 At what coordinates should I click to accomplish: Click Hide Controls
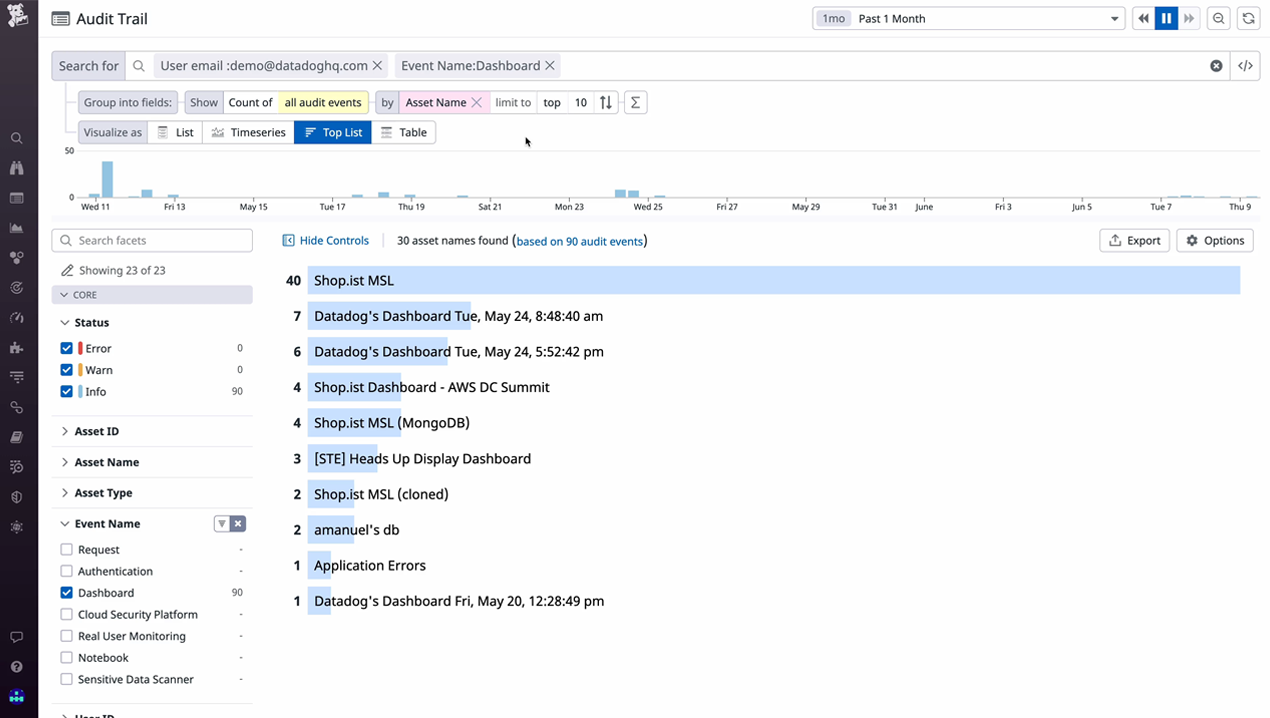coord(326,241)
